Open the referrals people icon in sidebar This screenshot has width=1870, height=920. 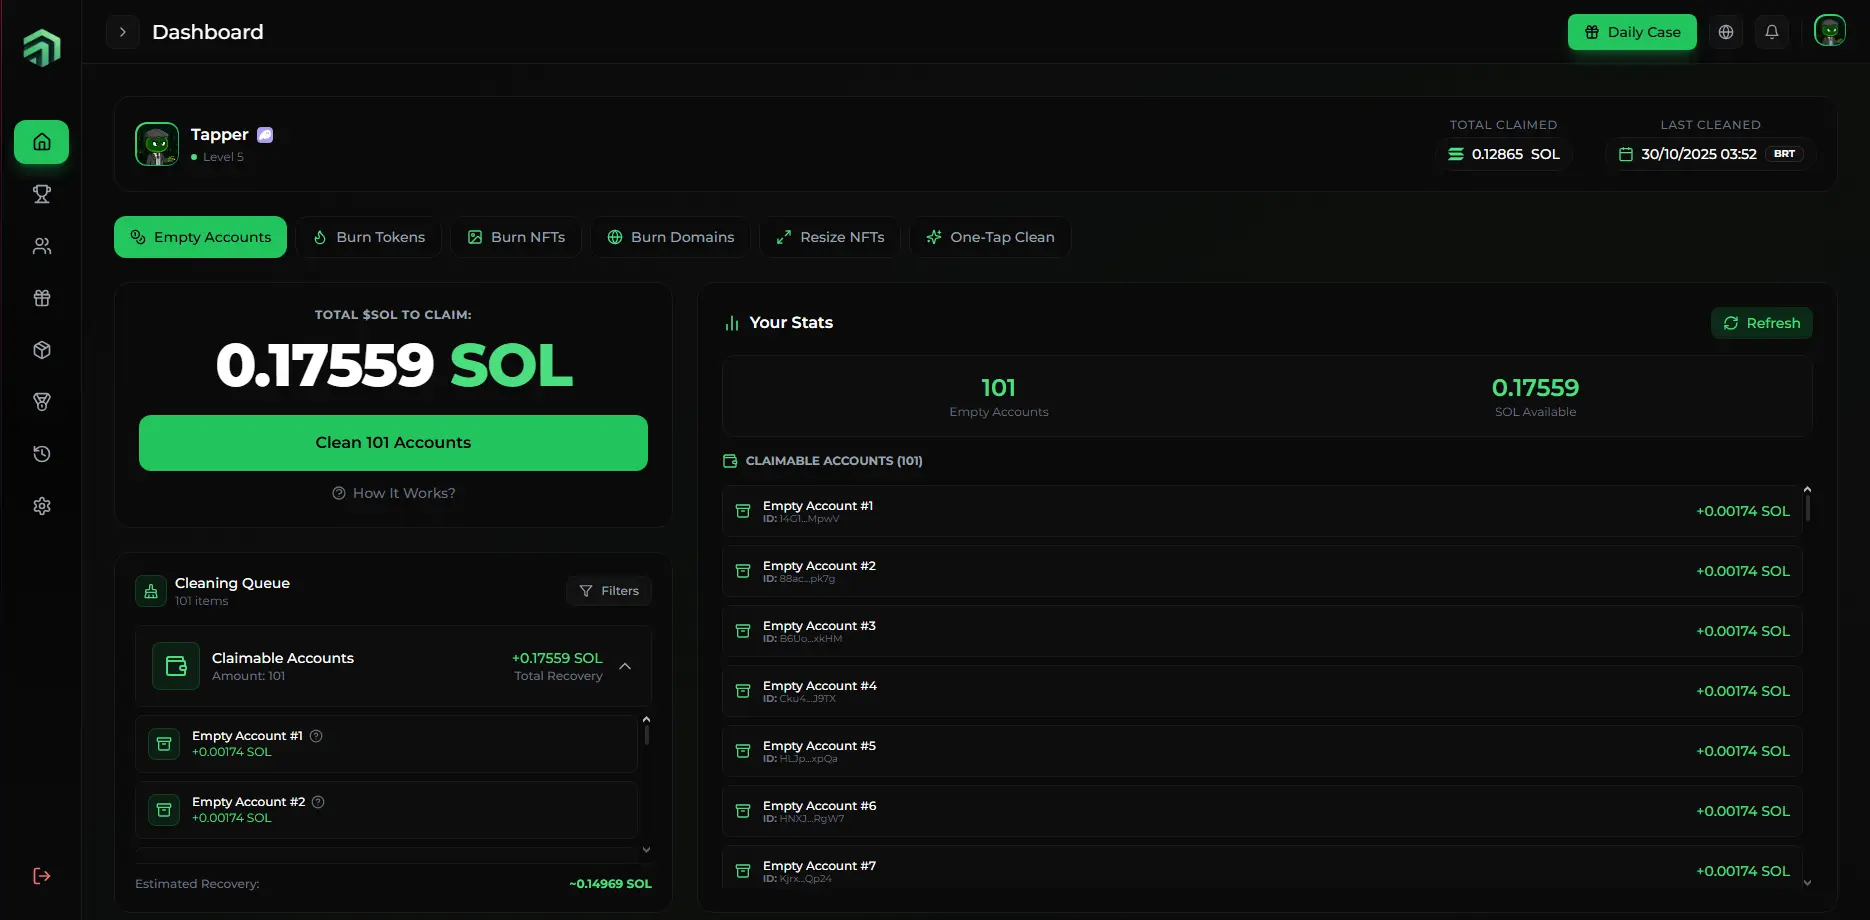[41, 246]
